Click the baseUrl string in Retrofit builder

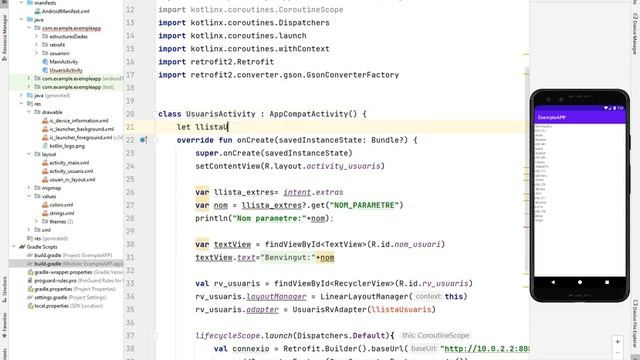(x=485, y=349)
